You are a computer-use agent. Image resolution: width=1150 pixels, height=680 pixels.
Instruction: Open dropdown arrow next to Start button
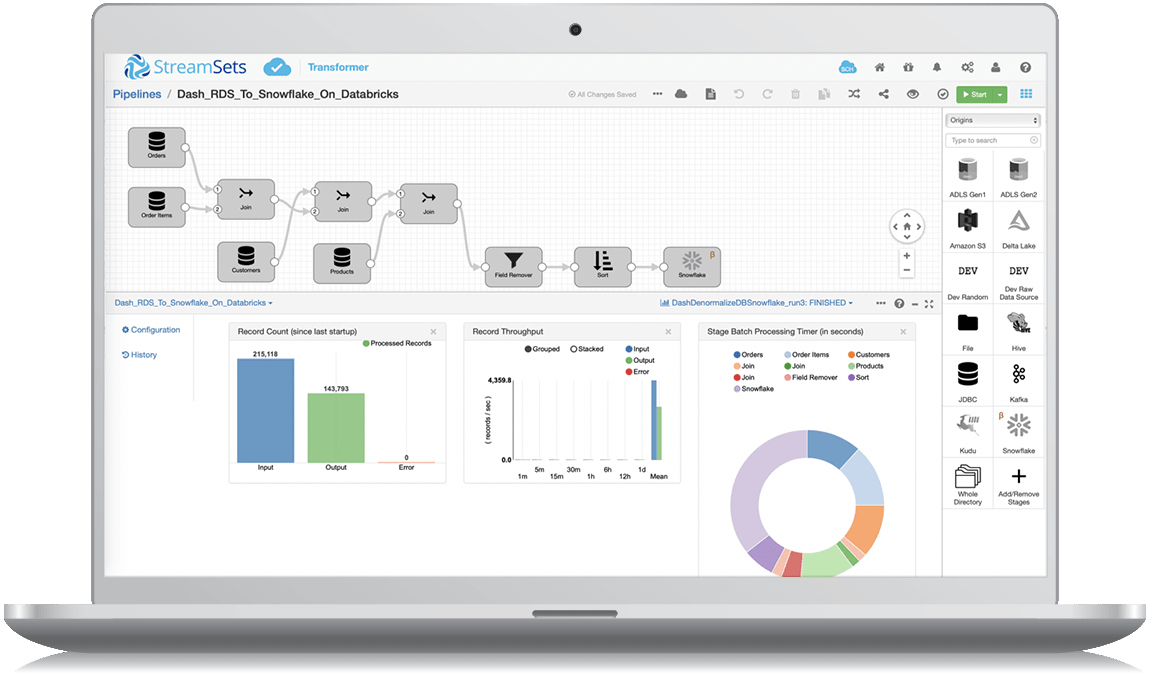1000,94
